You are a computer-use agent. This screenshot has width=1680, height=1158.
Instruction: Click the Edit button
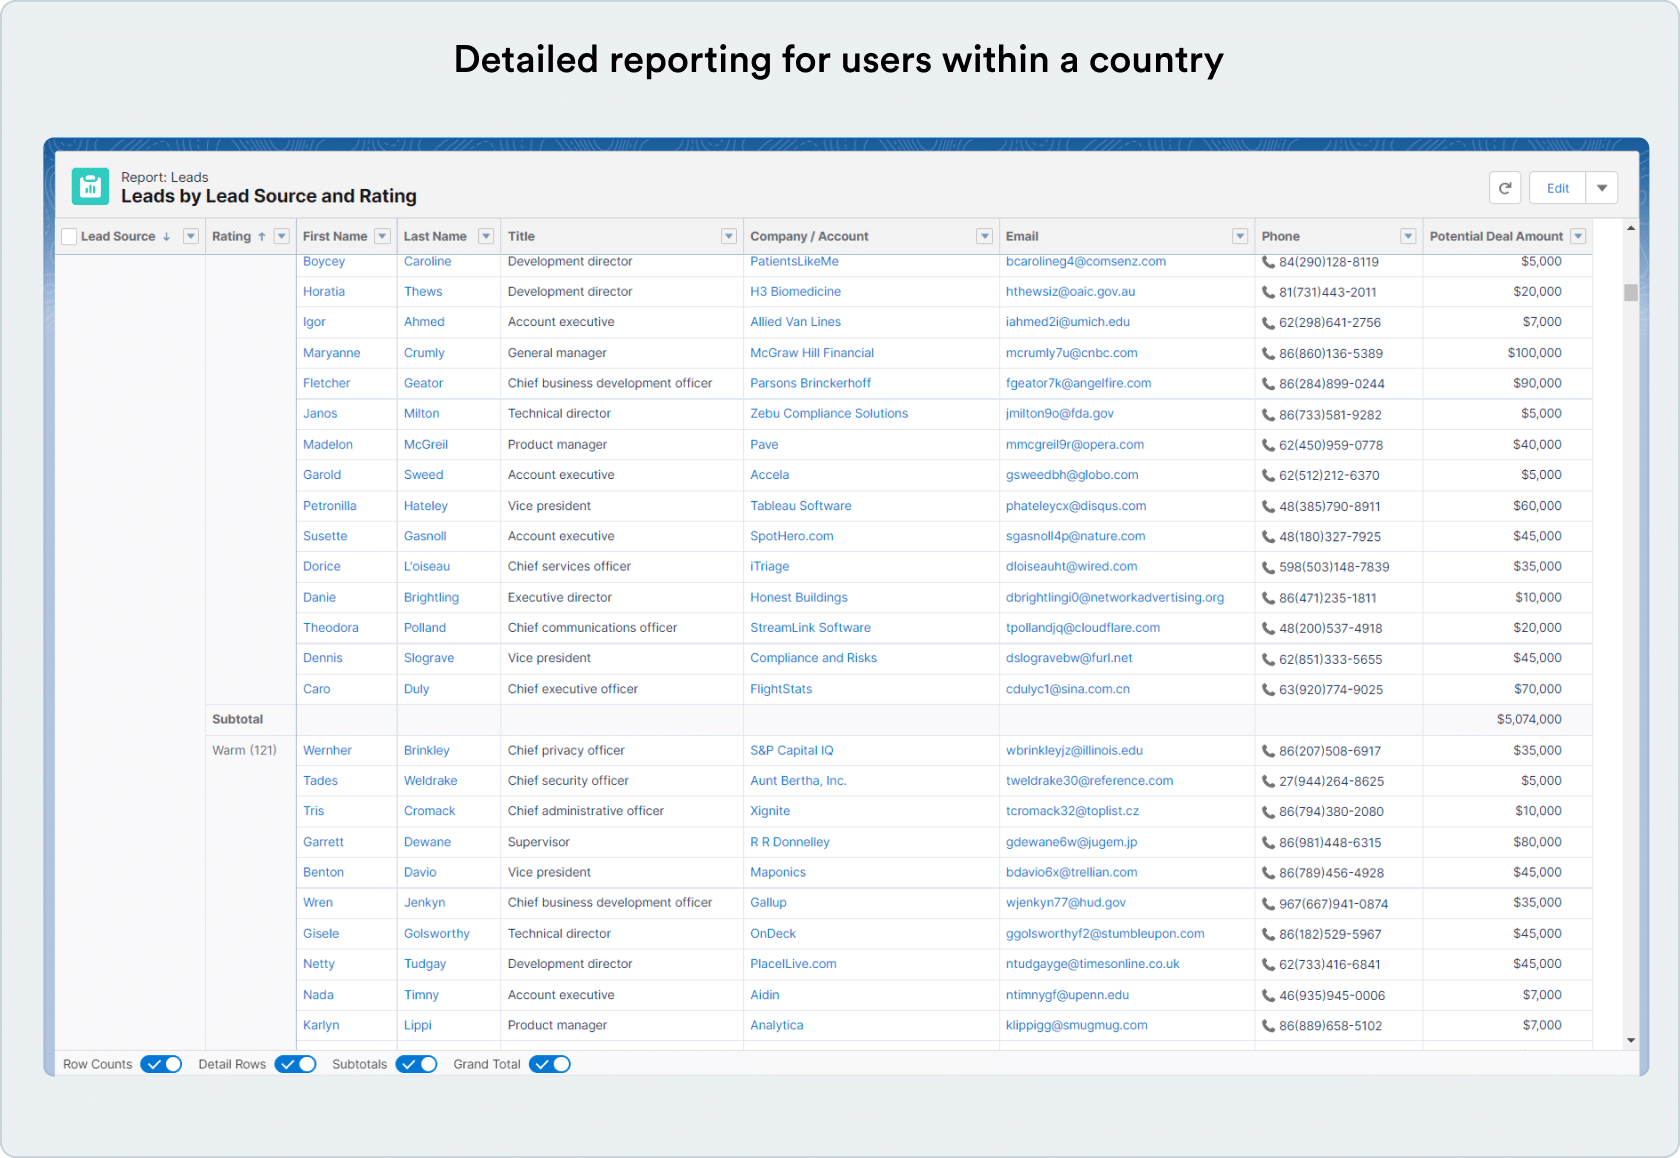(1557, 188)
